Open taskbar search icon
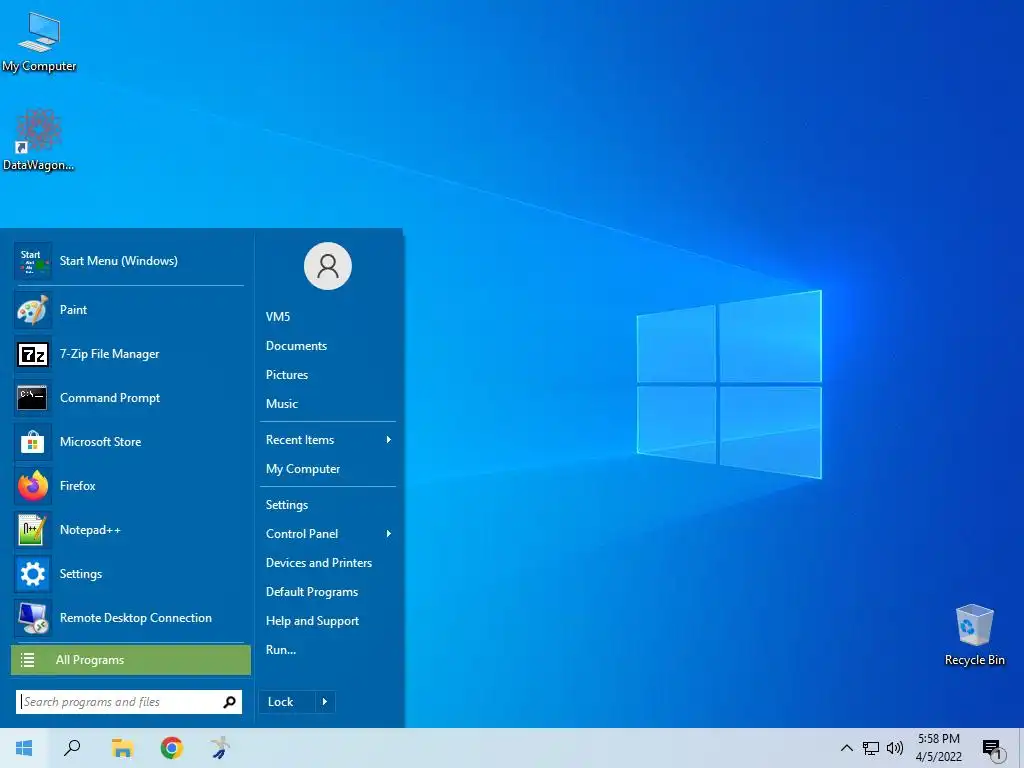This screenshot has width=1024, height=768. point(72,748)
